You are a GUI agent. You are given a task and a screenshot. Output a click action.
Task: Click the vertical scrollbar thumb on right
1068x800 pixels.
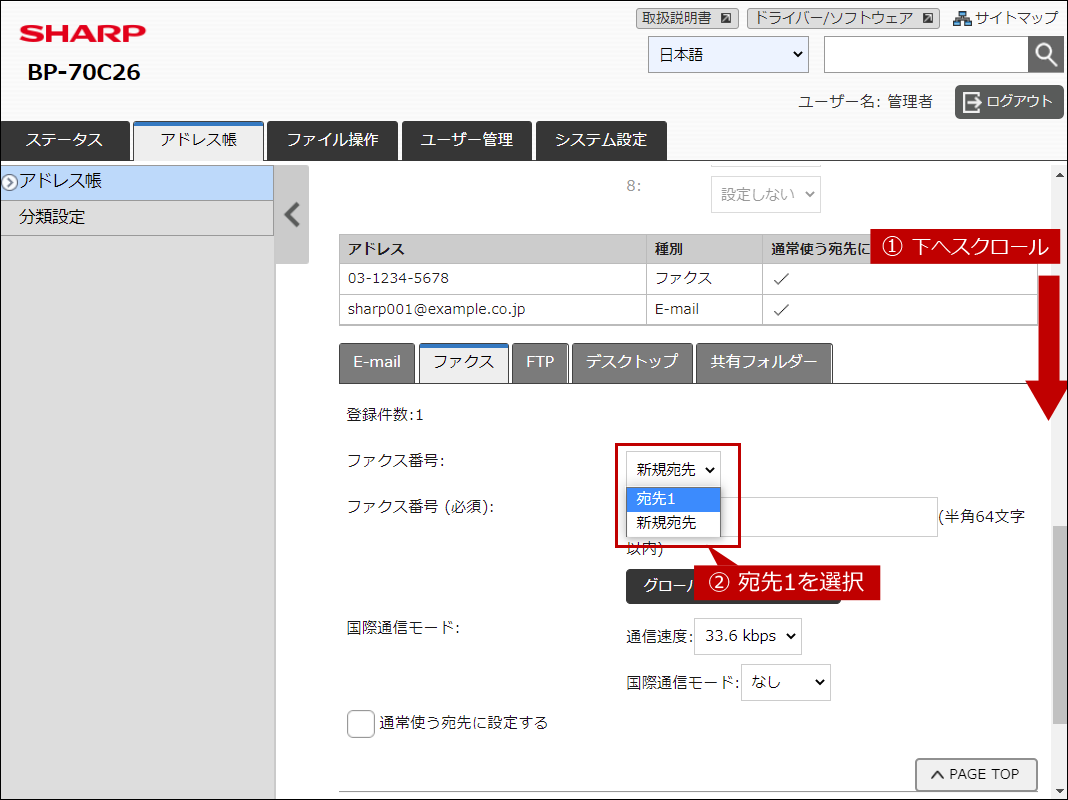click(1059, 620)
